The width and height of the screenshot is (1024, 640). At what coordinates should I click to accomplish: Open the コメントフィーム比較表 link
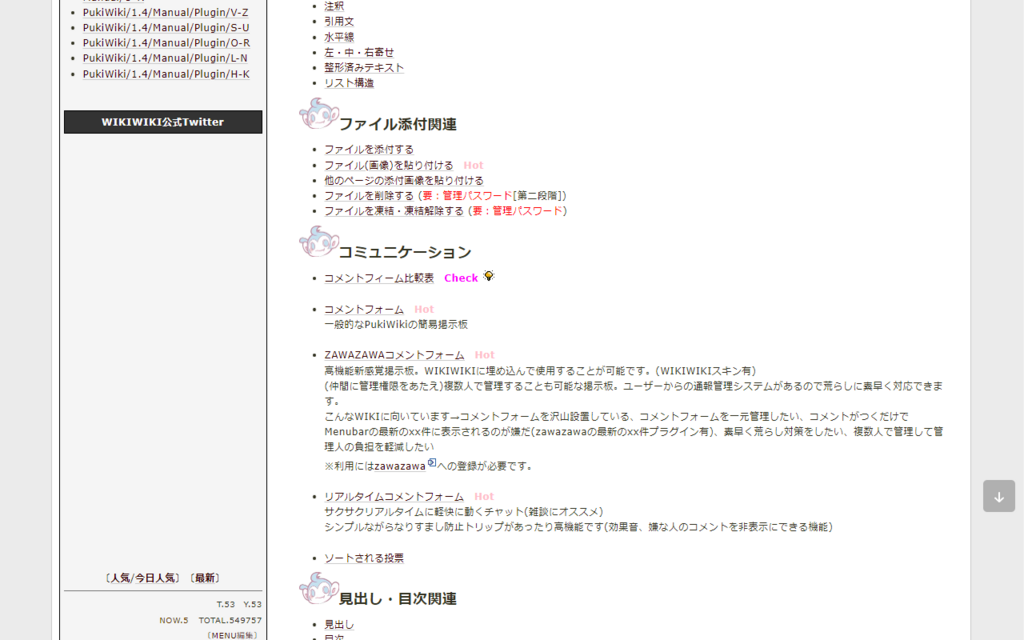[378, 278]
